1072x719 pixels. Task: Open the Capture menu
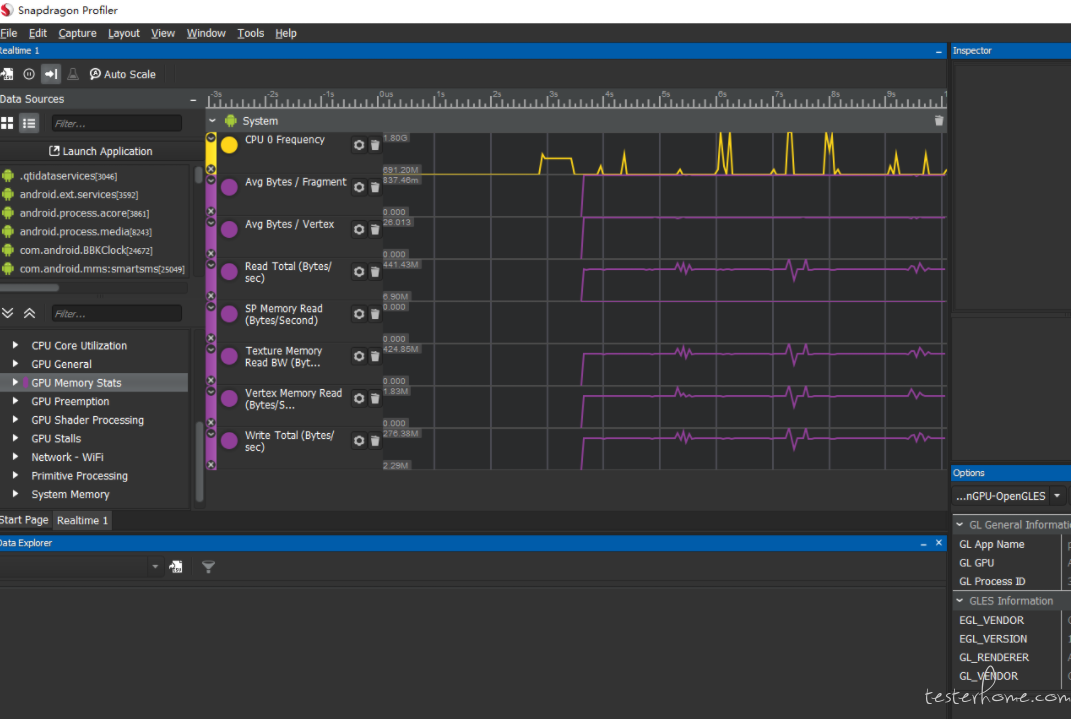(77, 33)
